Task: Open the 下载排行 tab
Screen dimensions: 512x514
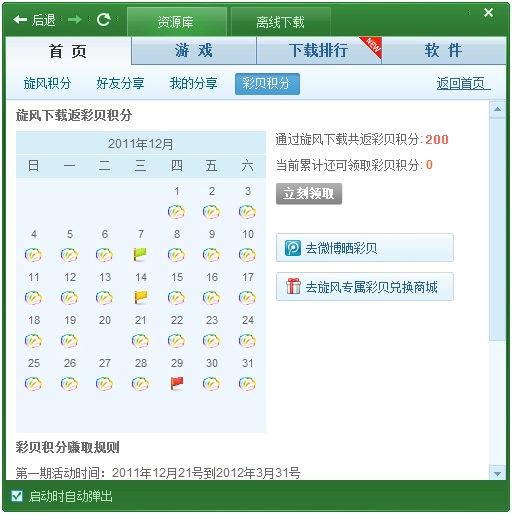Action: [x=319, y=51]
